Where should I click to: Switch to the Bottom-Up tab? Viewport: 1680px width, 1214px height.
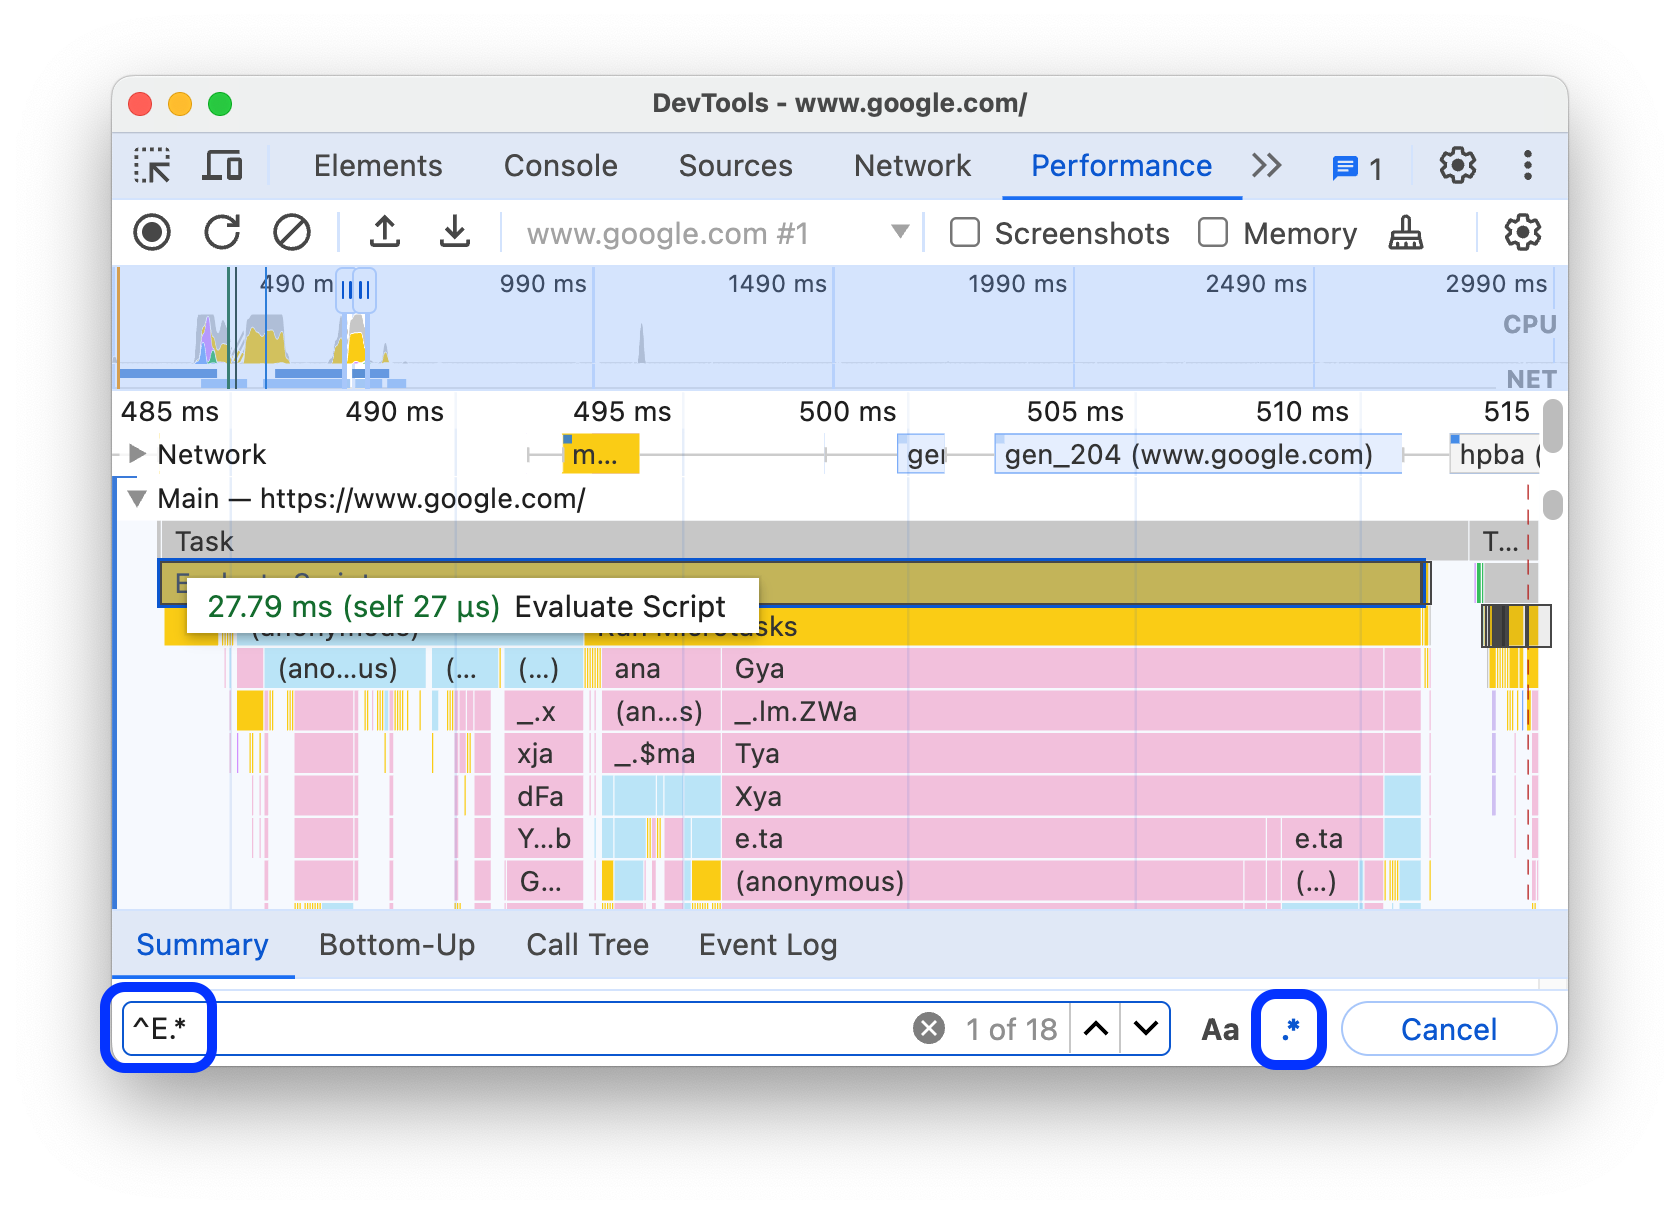(x=397, y=945)
